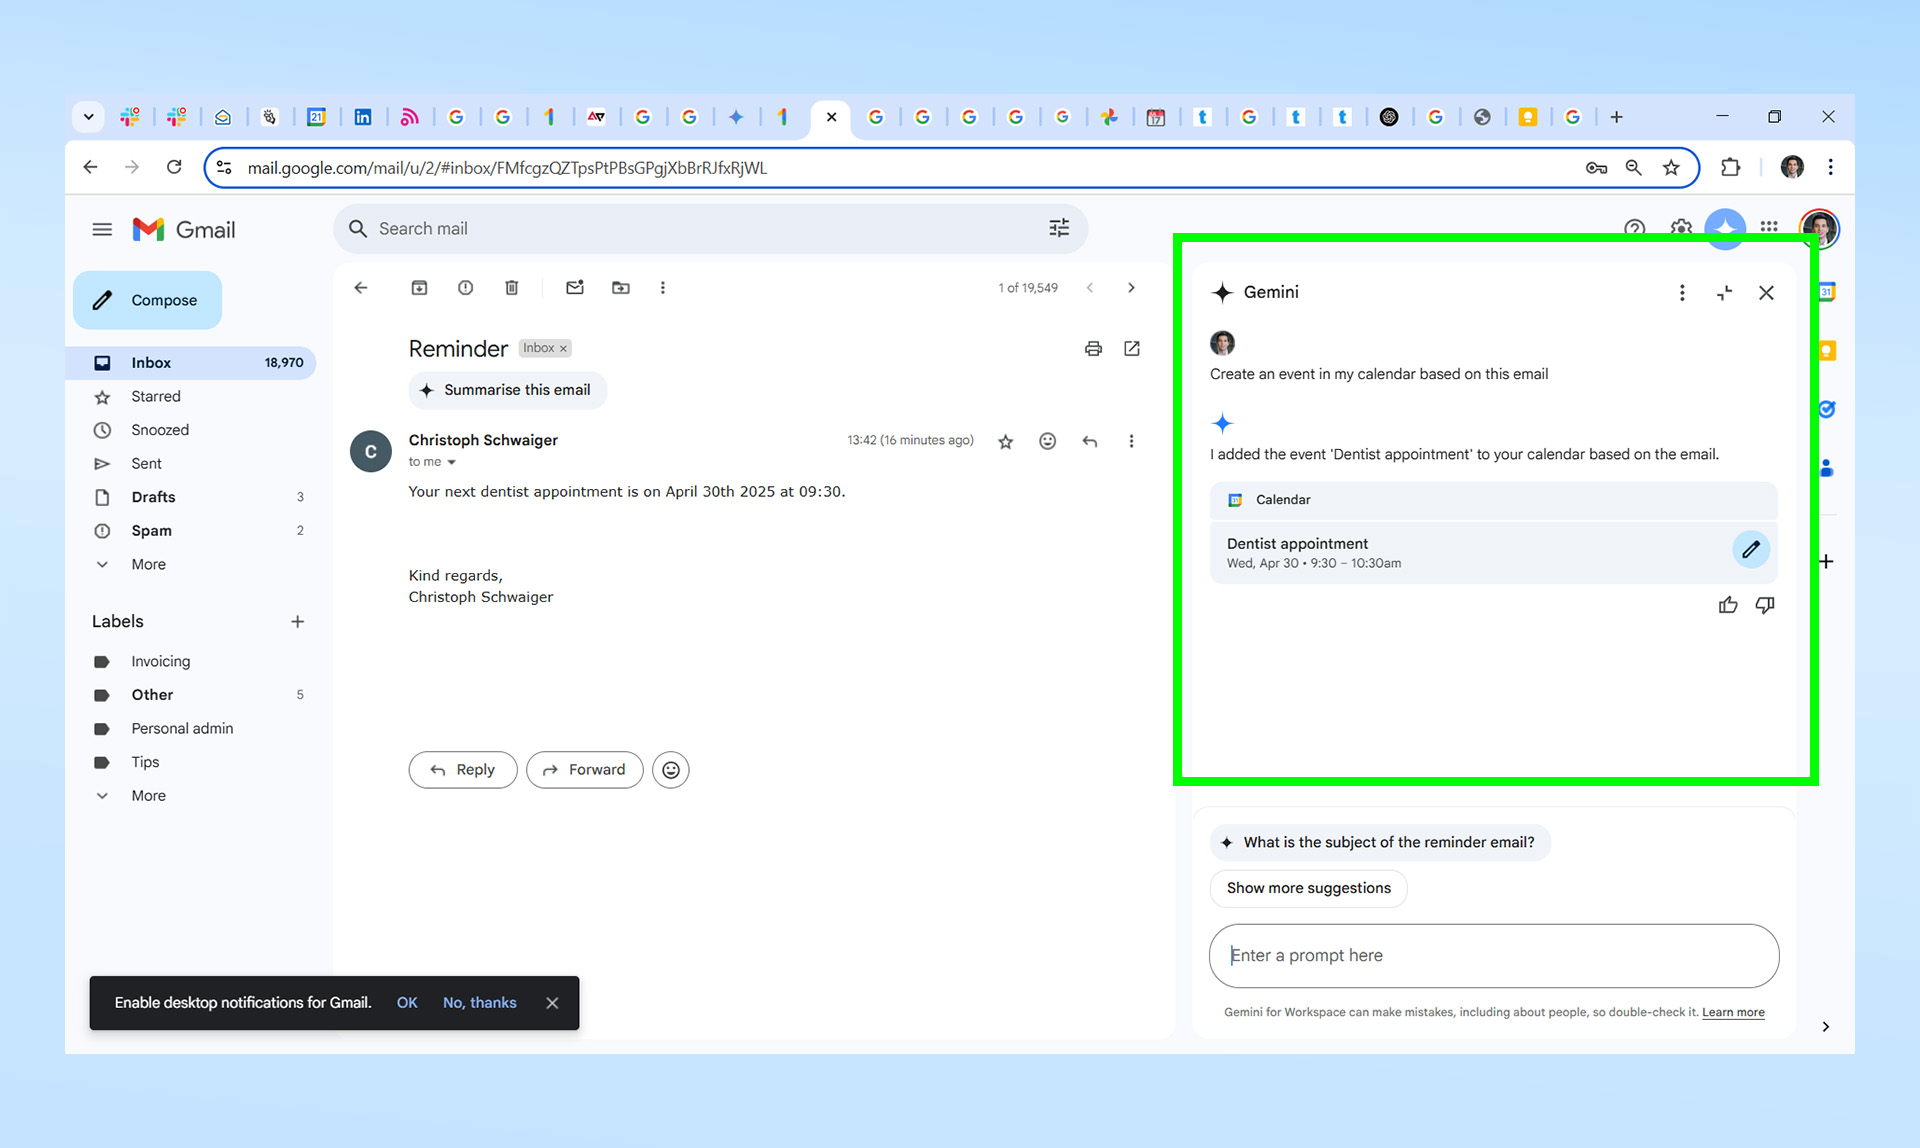
Task: Close the Gemini side panel
Action: pos(1766,293)
